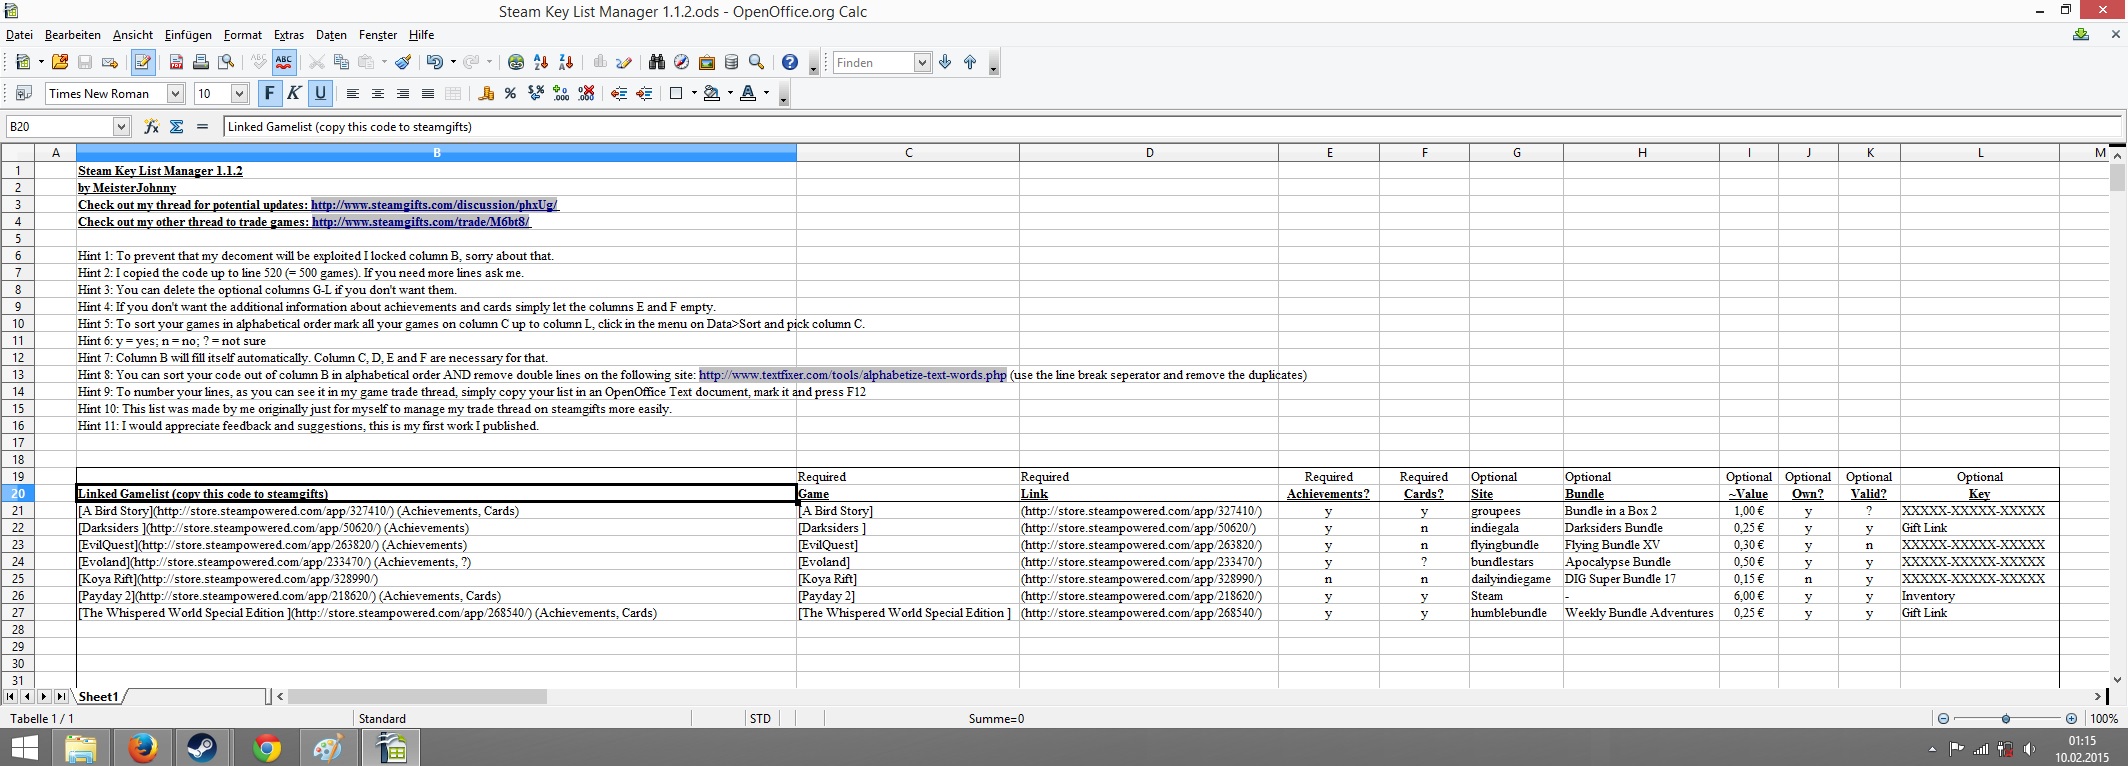Open OpenOffice Help
Image resolution: width=2128 pixels, height=766 pixels.
(790, 62)
